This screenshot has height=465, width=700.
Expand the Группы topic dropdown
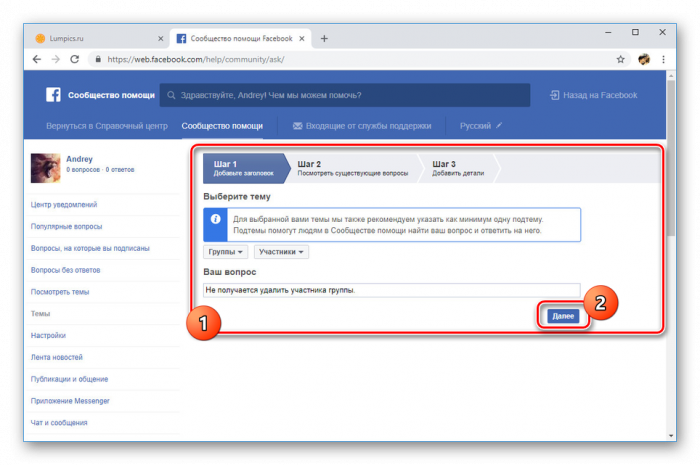point(225,251)
